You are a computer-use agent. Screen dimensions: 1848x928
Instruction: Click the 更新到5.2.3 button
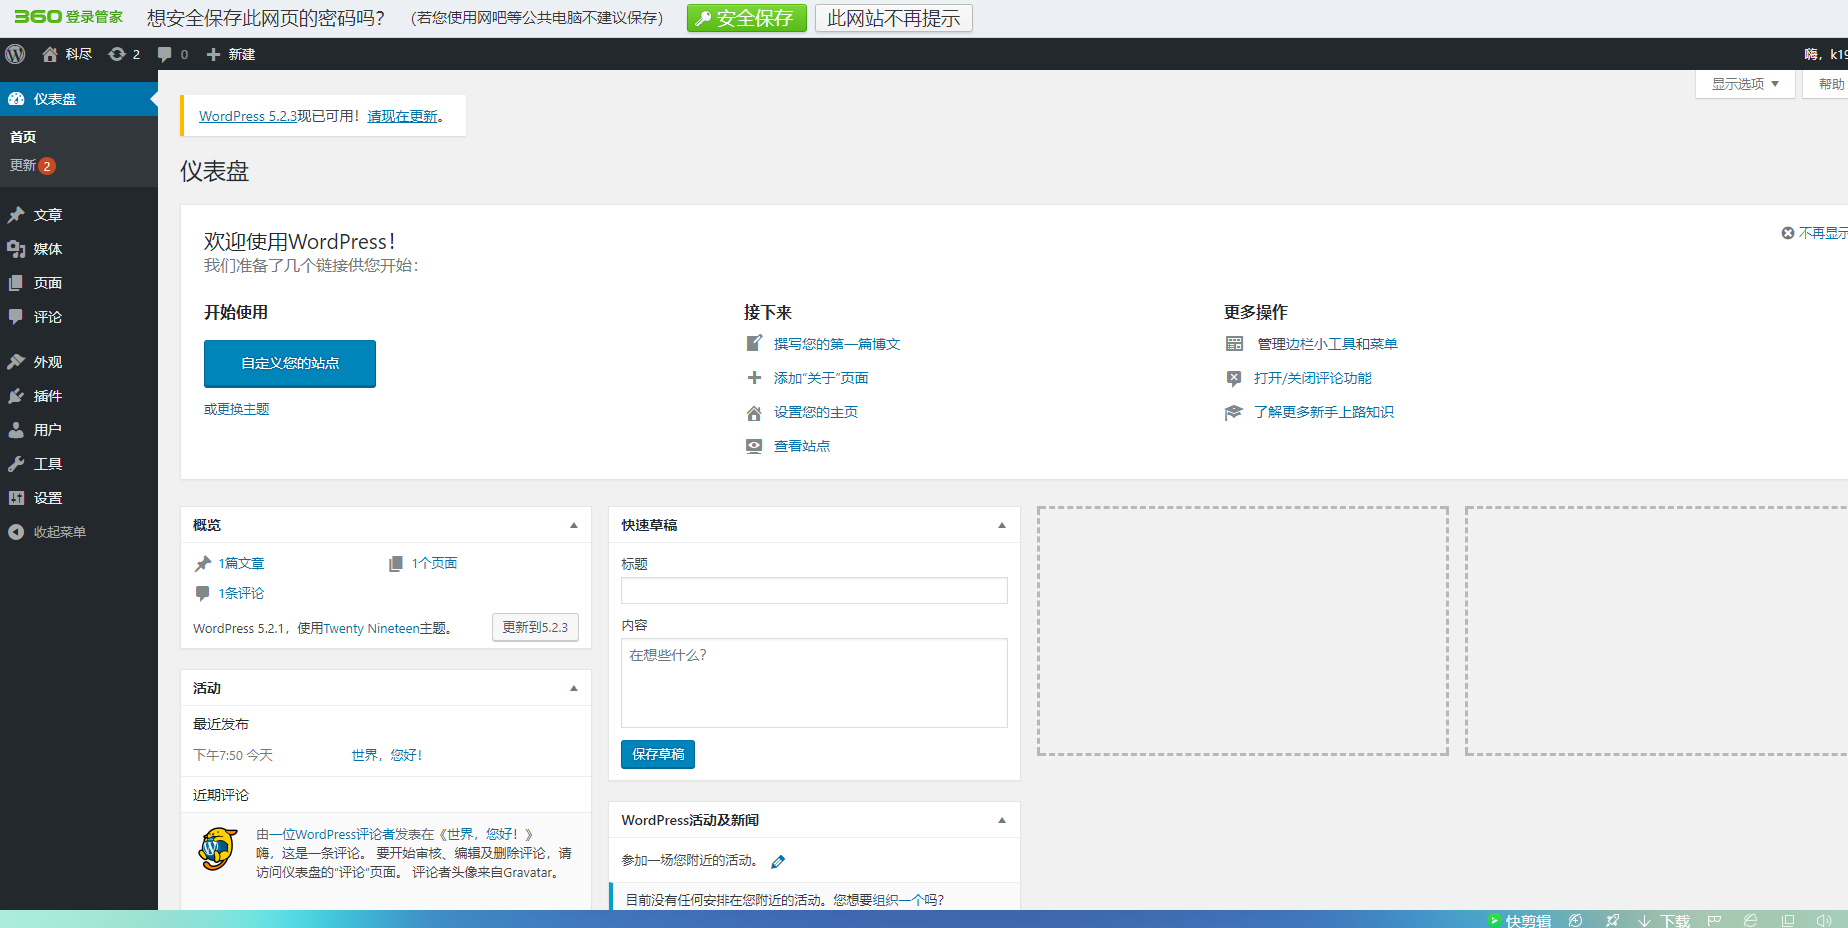pyautogui.click(x=535, y=627)
